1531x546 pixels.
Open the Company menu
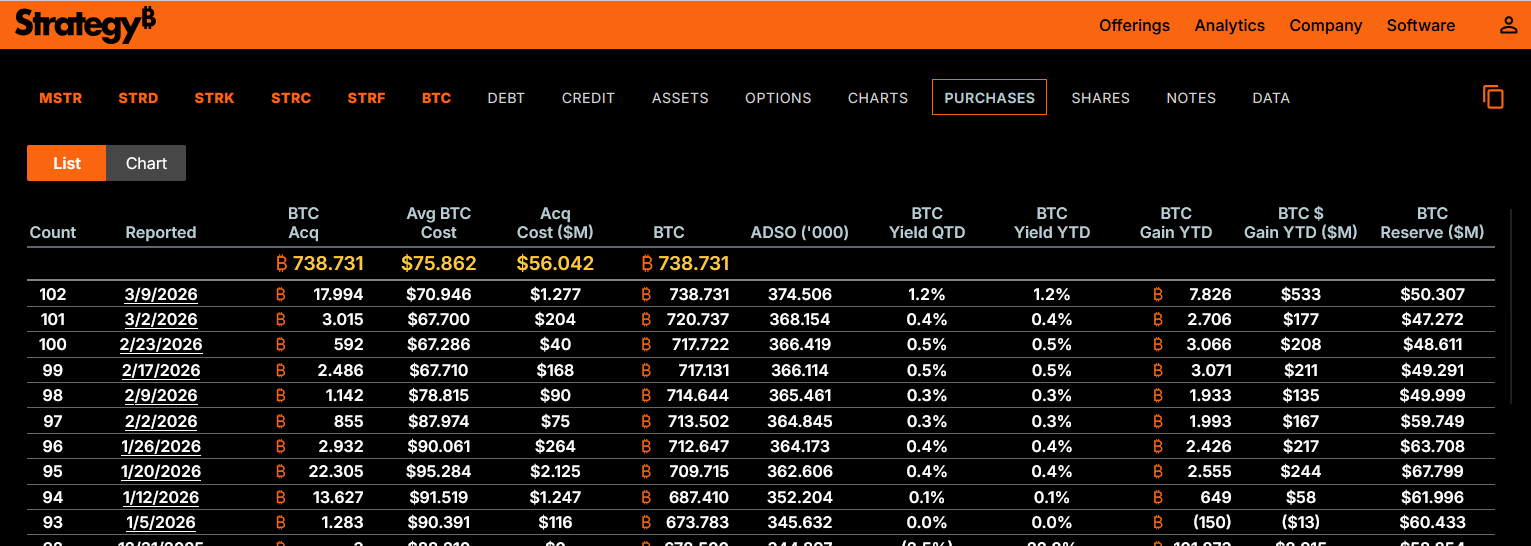coord(1325,26)
